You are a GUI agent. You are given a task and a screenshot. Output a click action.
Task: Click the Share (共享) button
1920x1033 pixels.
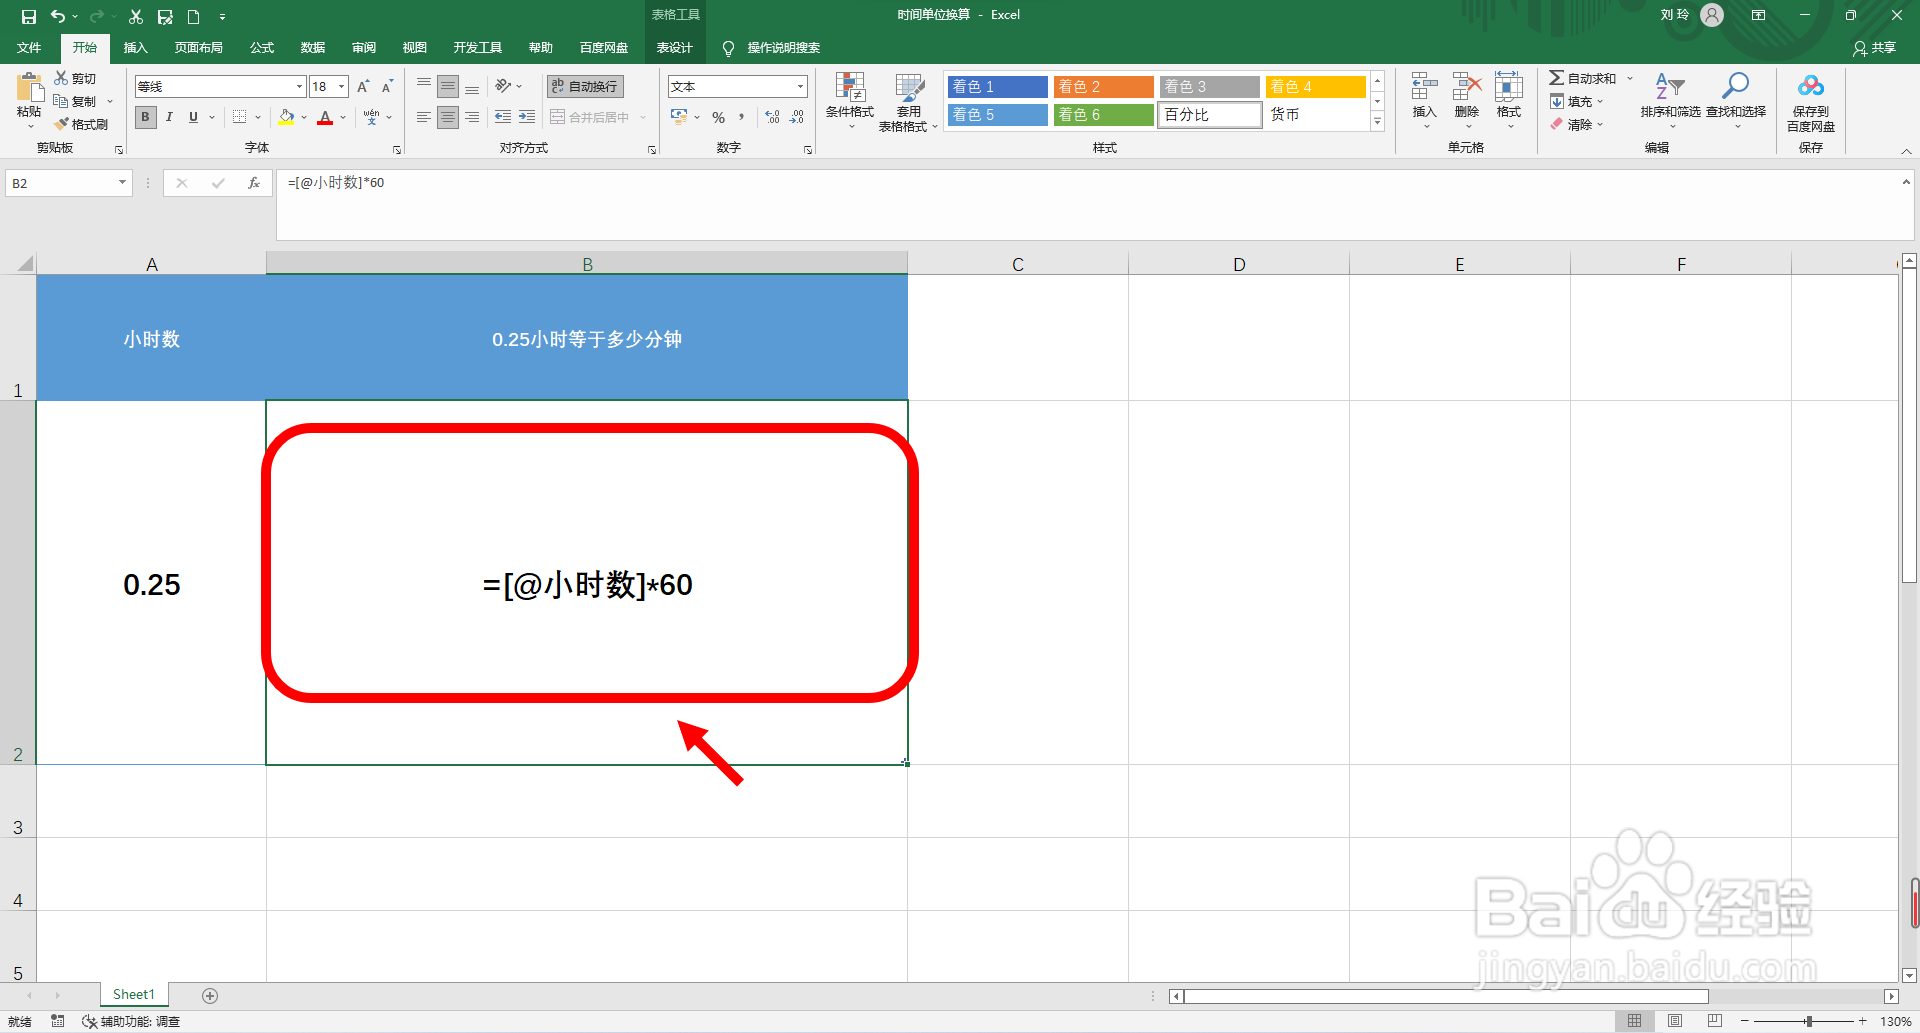click(x=1874, y=48)
